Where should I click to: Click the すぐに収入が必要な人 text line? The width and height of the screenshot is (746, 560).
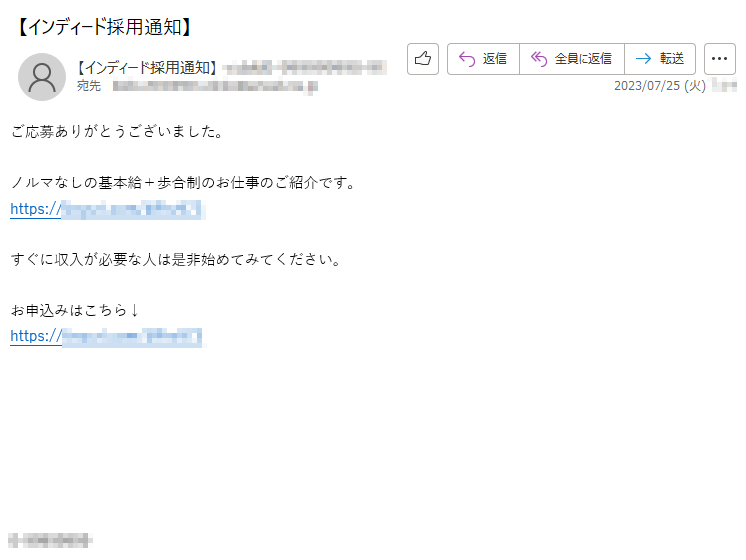pyautogui.click(x=176, y=259)
